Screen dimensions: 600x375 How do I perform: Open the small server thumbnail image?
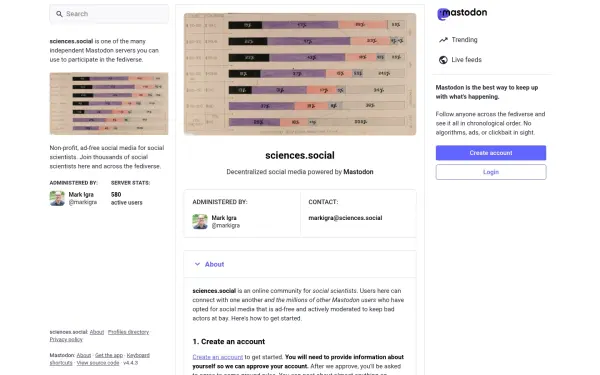pyautogui.click(x=109, y=104)
